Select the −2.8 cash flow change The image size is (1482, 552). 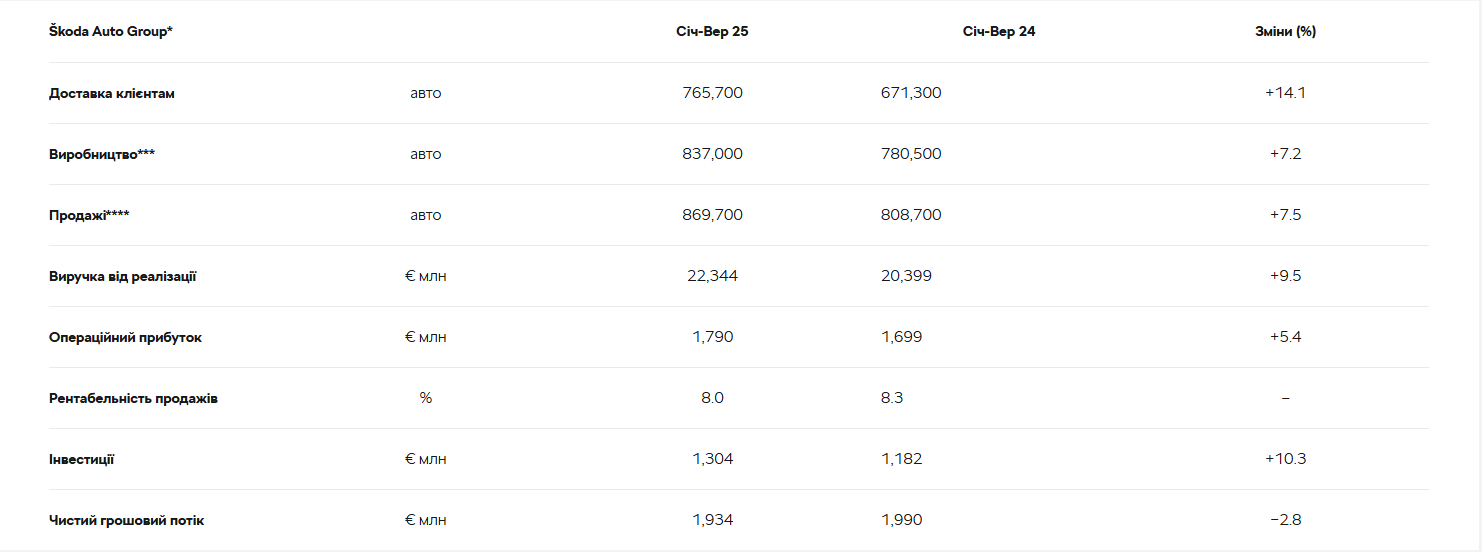1285,520
